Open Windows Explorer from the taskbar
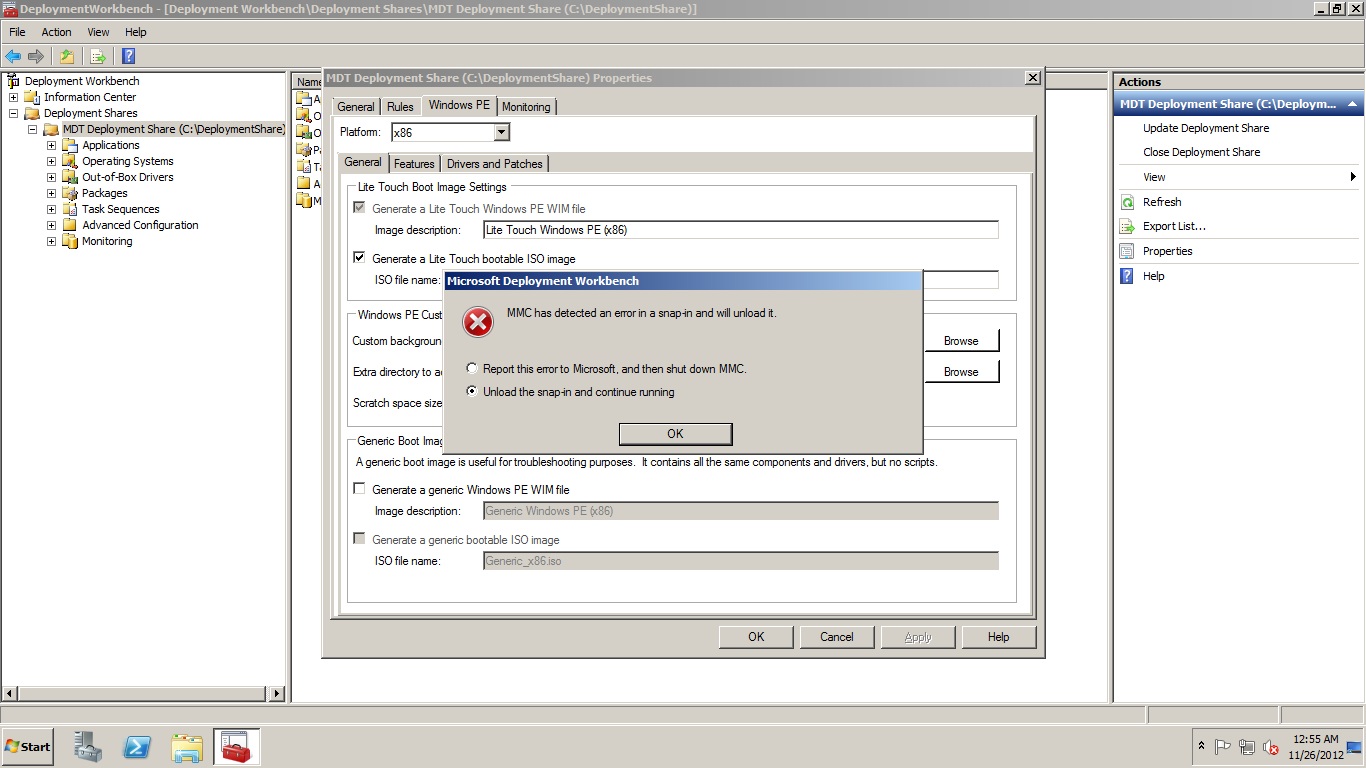Screen dimensions: 1366x768 point(187,747)
